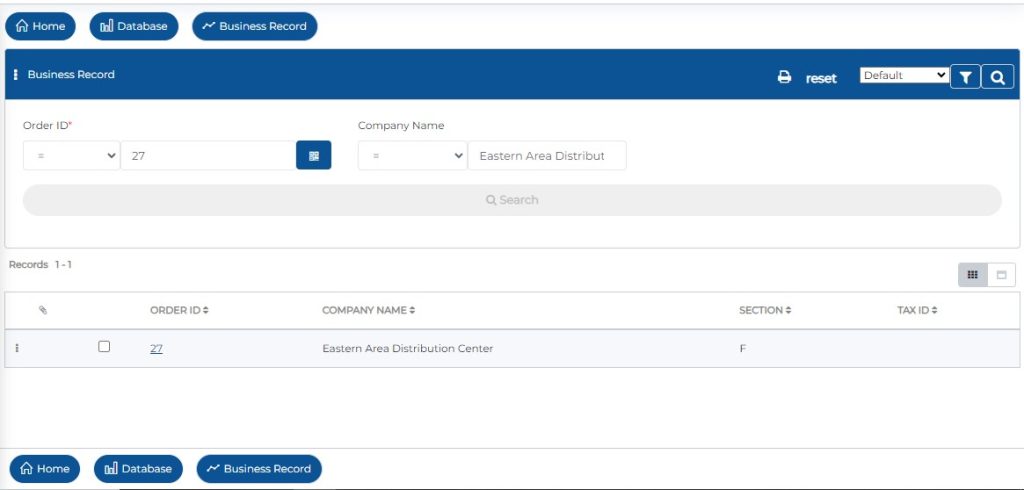
Task: Go to Home in bottom breadcrumb
Action: (45, 468)
